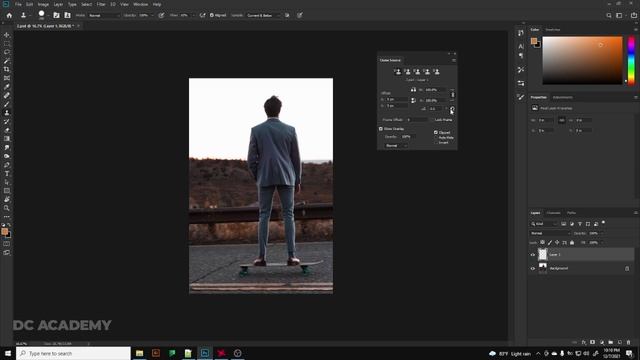Select the Brush tool

tap(7, 104)
